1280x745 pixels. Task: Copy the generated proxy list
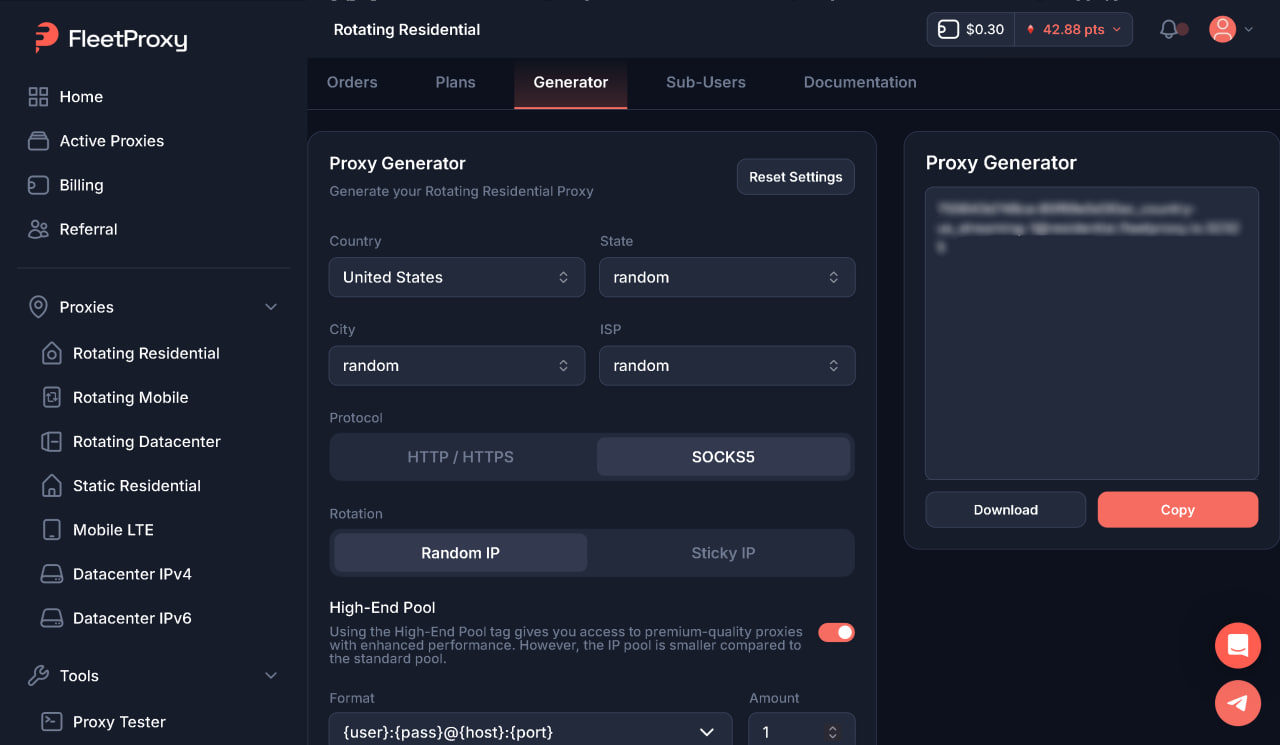[x=1178, y=510]
